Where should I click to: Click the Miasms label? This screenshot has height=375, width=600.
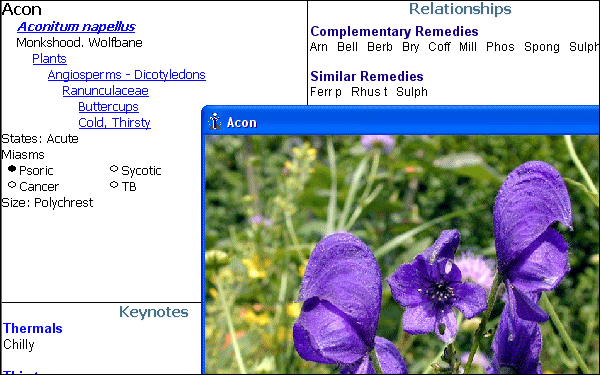click(23, 155)
